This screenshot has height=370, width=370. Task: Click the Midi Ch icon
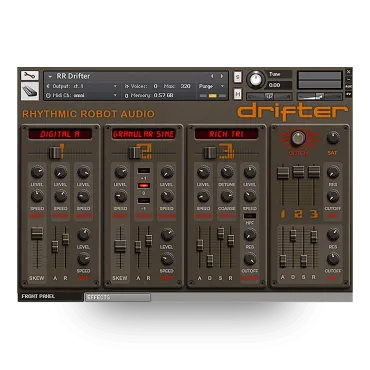tap(48, 95)
